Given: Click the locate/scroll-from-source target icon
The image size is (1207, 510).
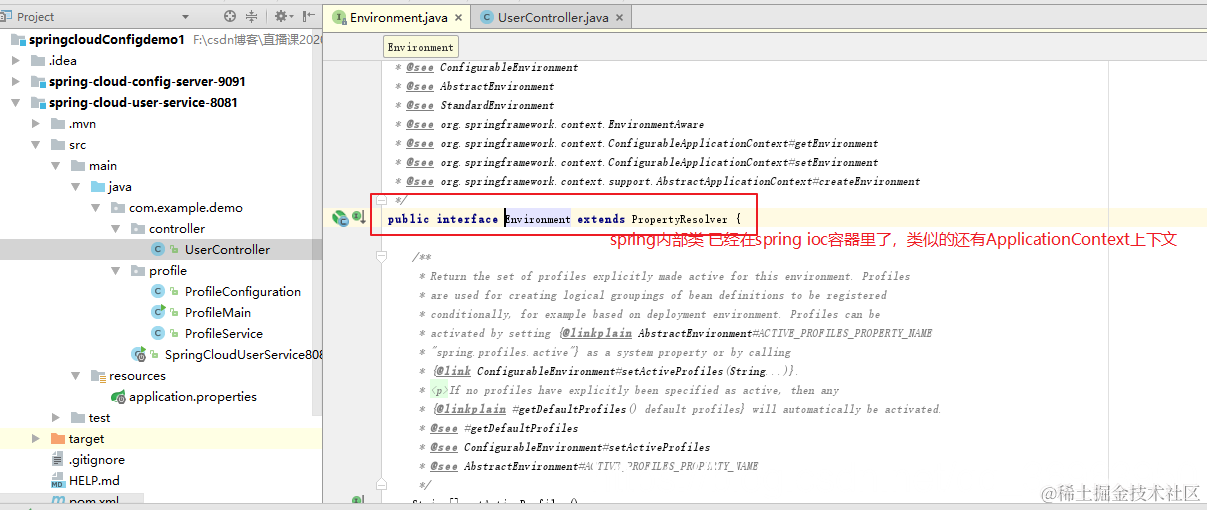Looking at the screenshot, I should pyautogui.click(x=231, y=16).
